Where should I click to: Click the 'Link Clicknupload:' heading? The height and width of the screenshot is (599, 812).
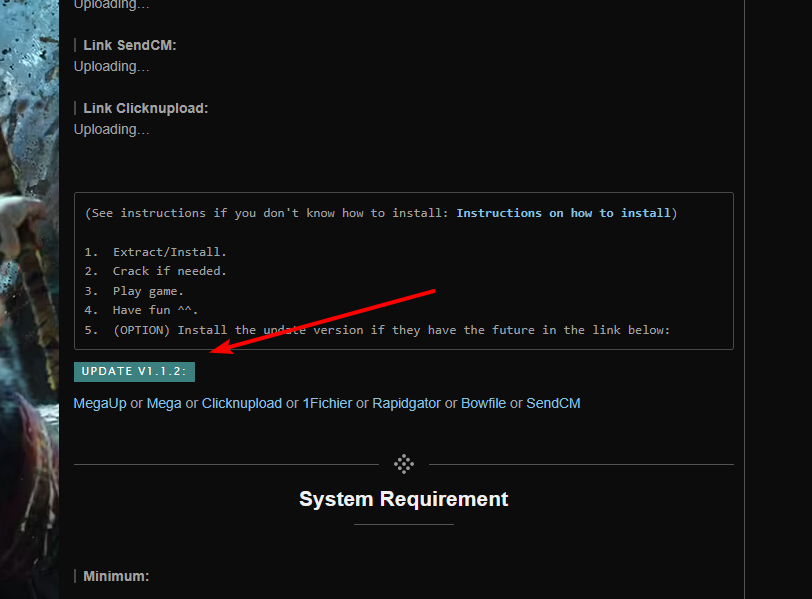(x=146, y=108)
